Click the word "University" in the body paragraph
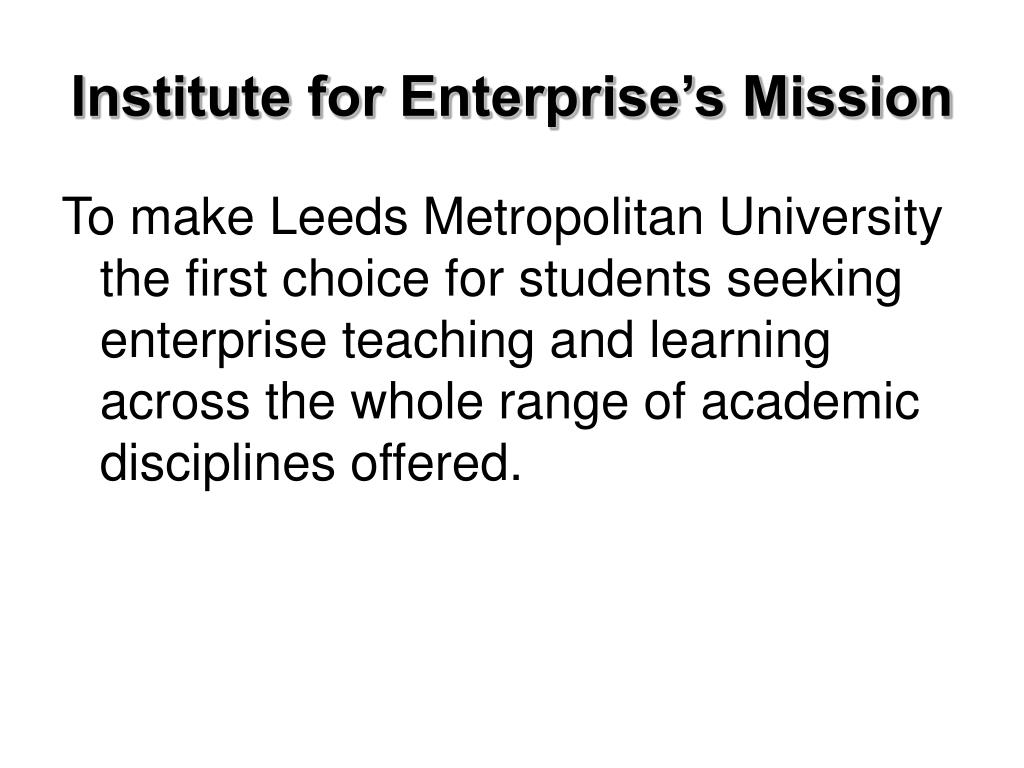 pos(830,219)
